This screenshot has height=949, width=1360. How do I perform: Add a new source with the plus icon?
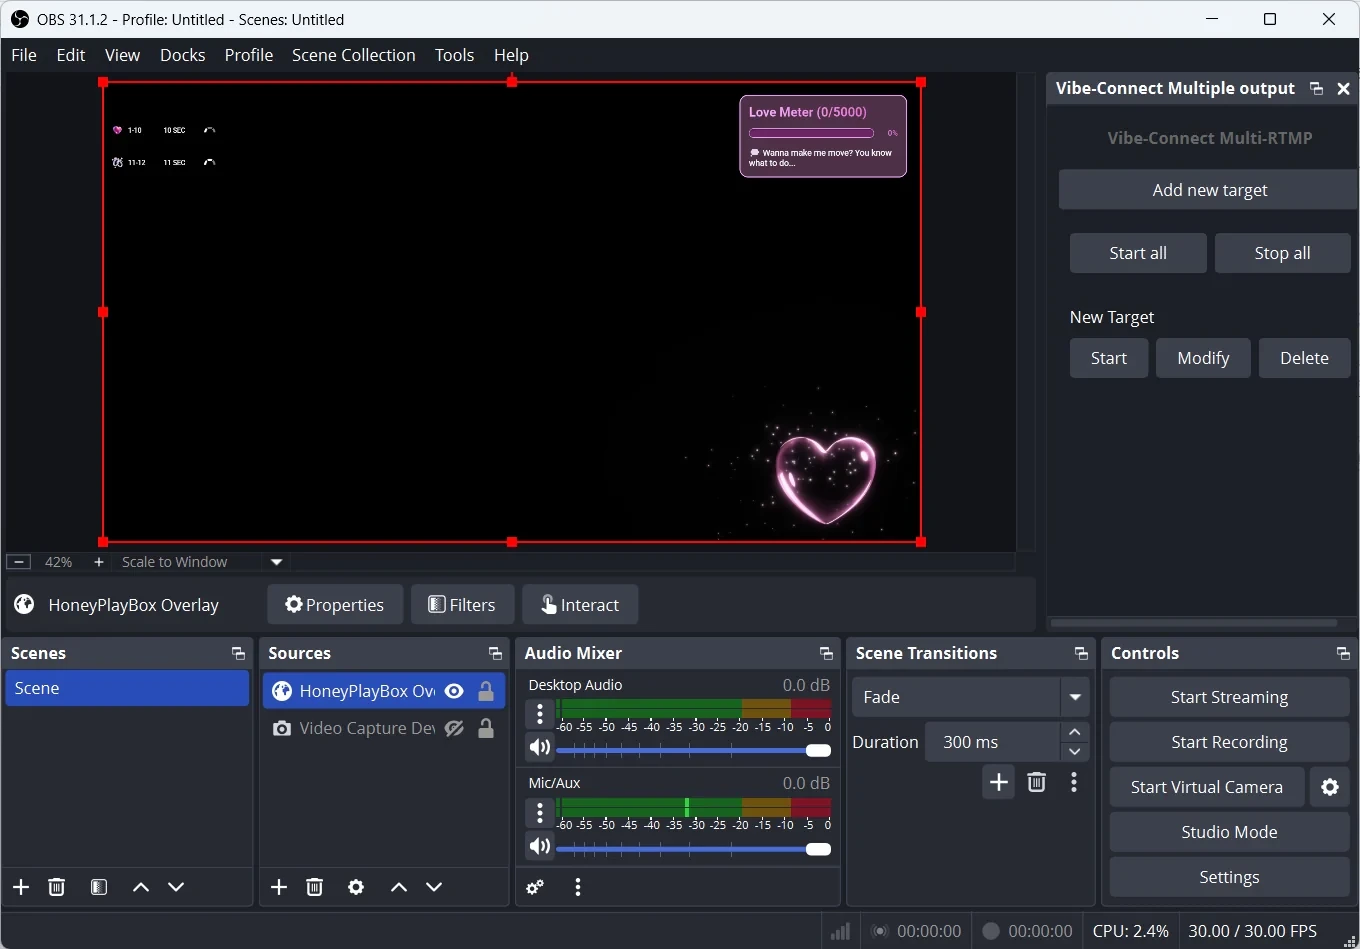[279, 887]
